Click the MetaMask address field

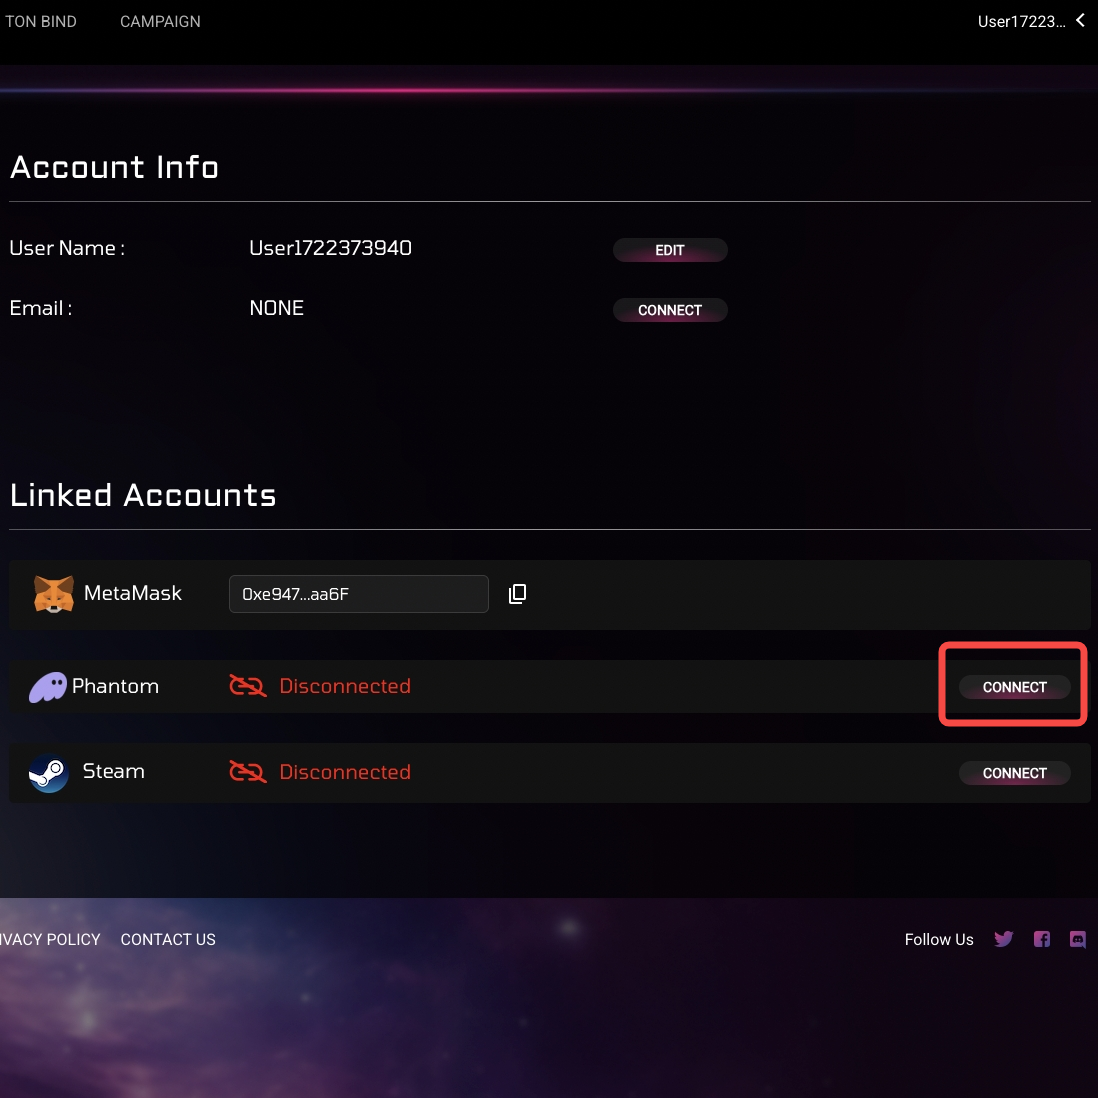[x=359, y=594]
